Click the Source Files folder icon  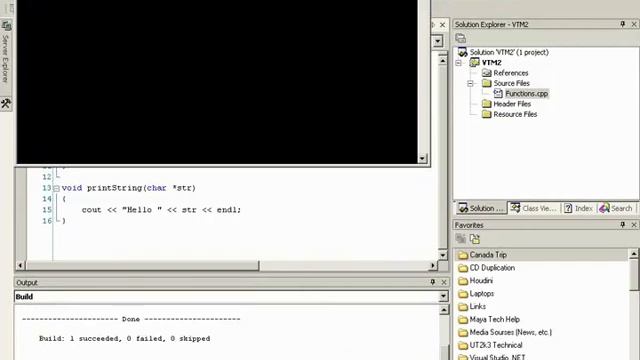pyautogui.click(x=486, y=83)
